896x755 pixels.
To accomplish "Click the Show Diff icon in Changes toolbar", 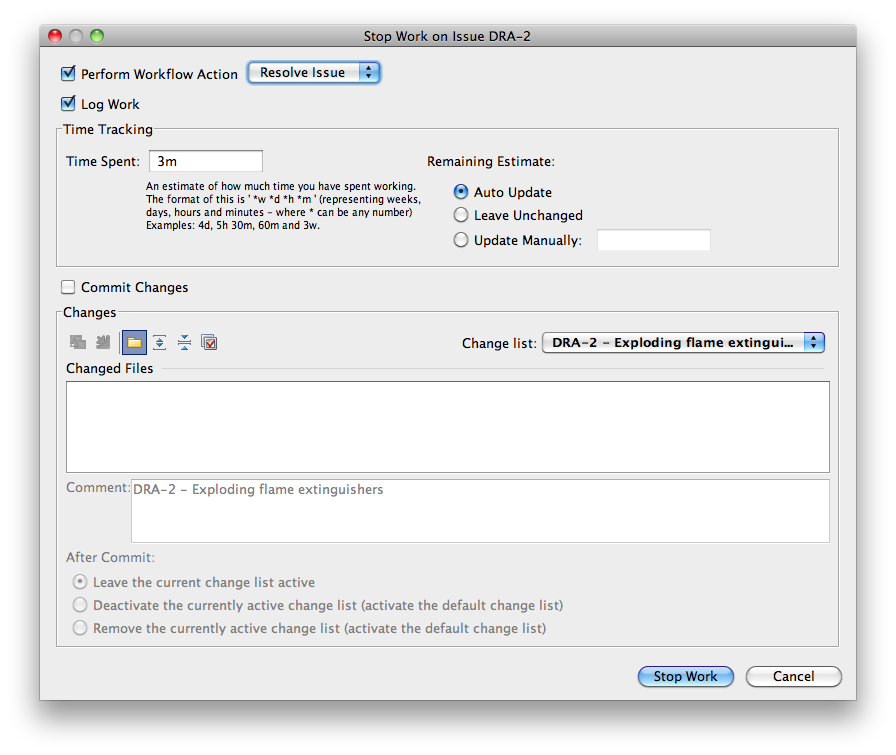I will (77, 343).
